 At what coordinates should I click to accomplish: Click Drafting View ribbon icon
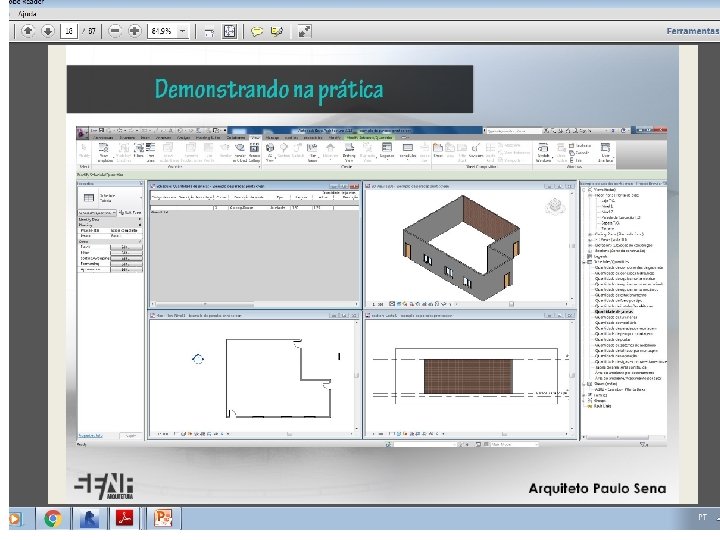[x=349, y=152]
